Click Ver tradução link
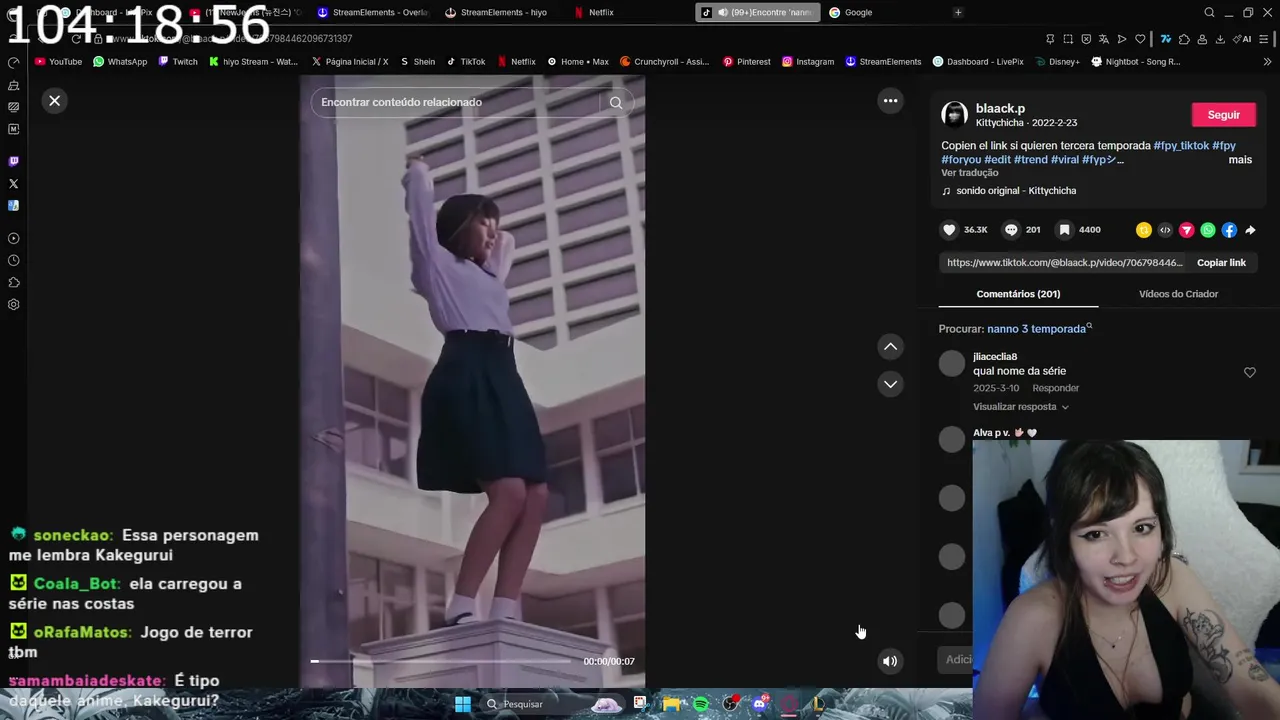Image resolution: width=1280 pixels, height=720 pixels. click(x=969, y=173)
